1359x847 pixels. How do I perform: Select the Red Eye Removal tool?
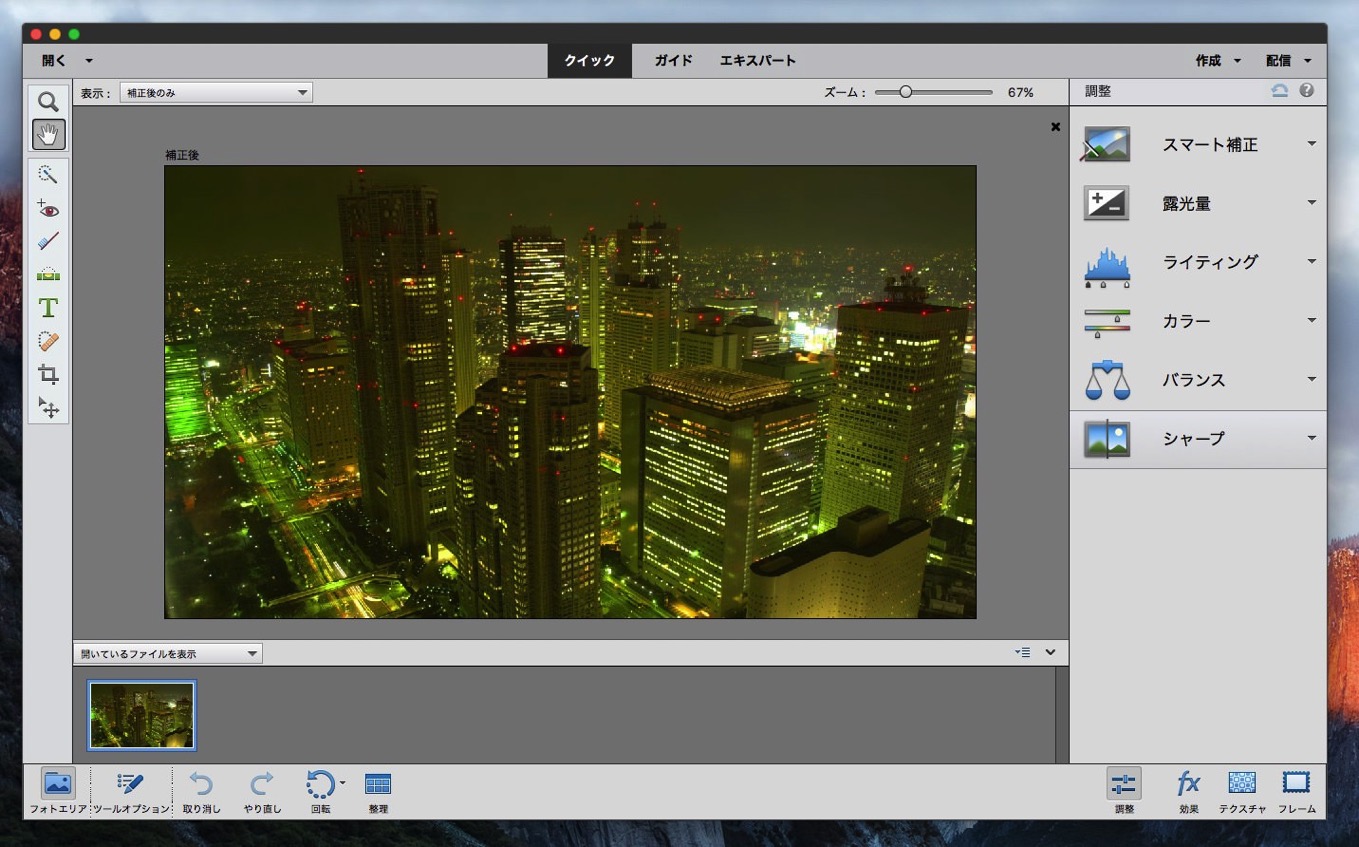48,209
